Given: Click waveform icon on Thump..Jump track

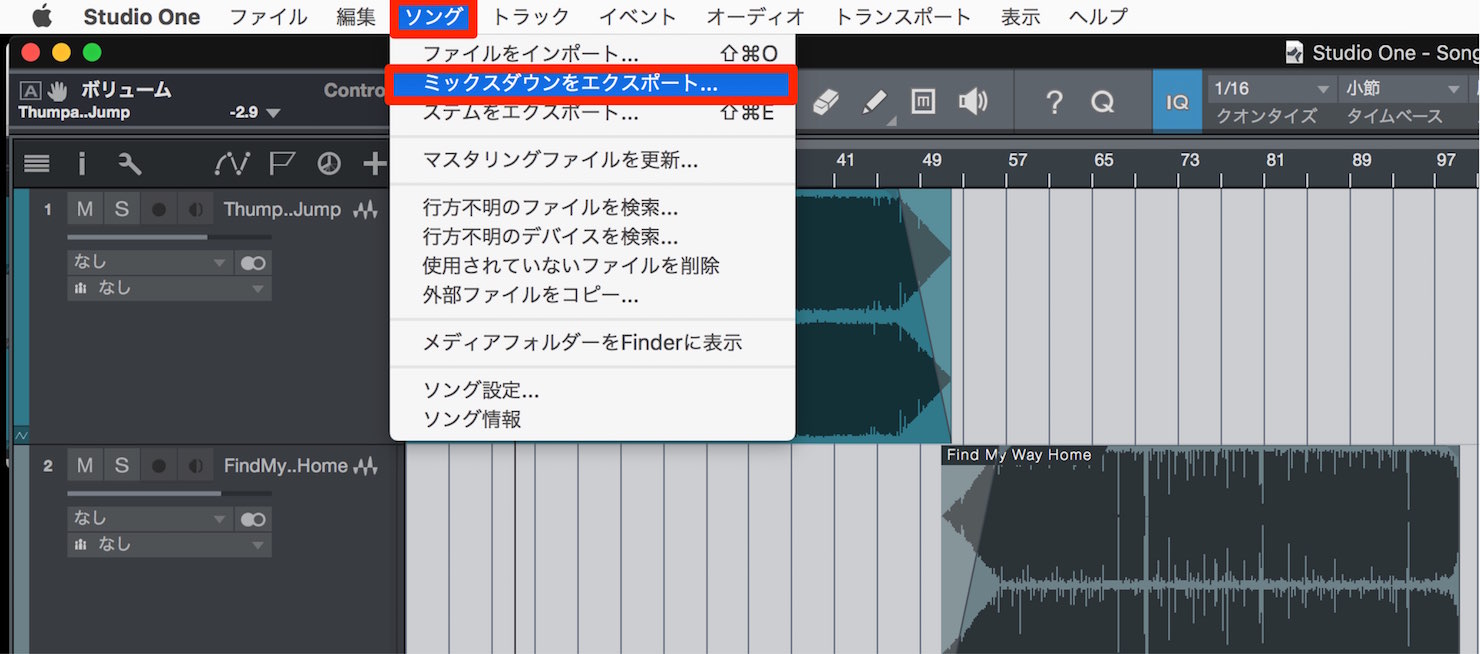Looking at the screenshot, I should pos(365,210).
